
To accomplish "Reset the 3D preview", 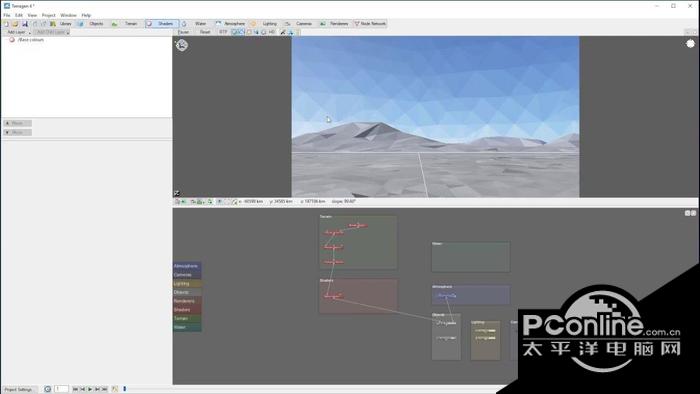I will pyautogui.click(x=205, y=32).
